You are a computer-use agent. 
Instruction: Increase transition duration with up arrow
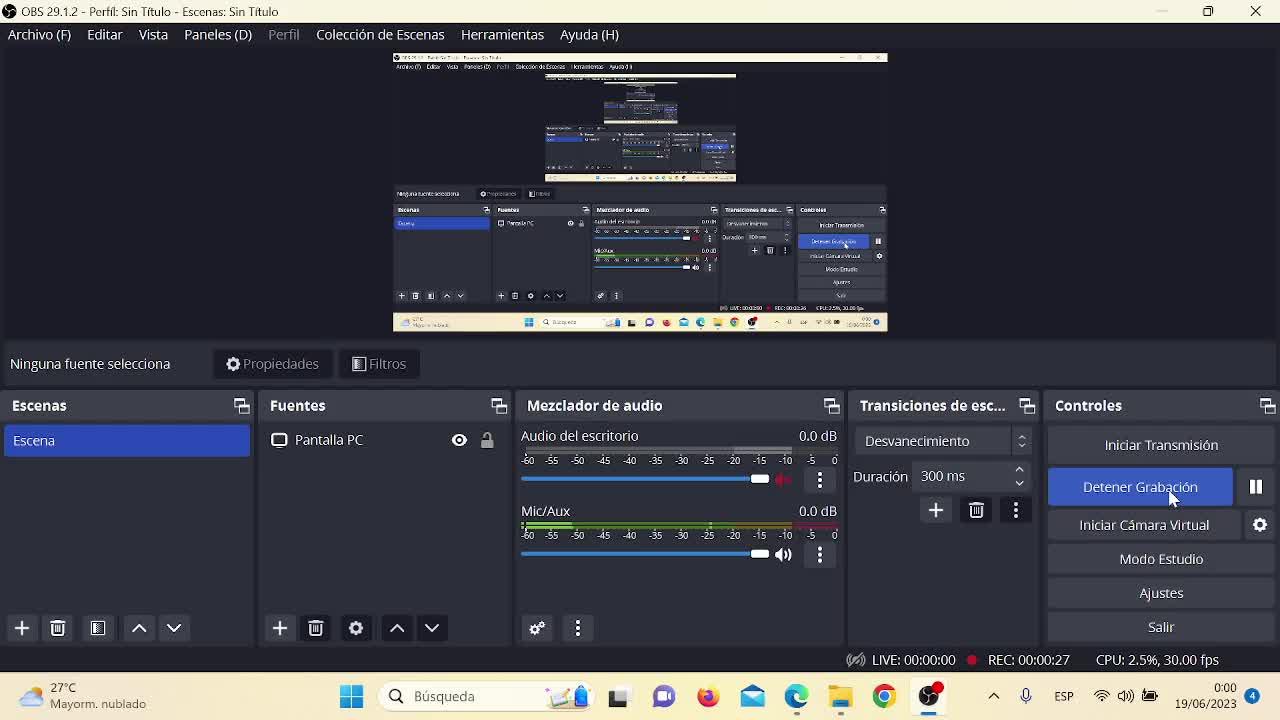click(1019, 470)
